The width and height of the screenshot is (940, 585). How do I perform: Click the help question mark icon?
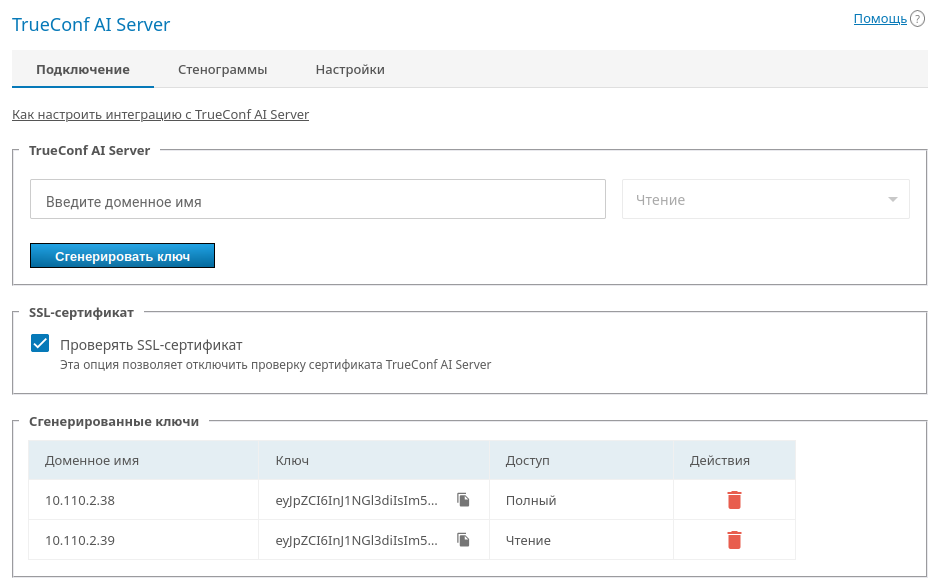point(917,19)
